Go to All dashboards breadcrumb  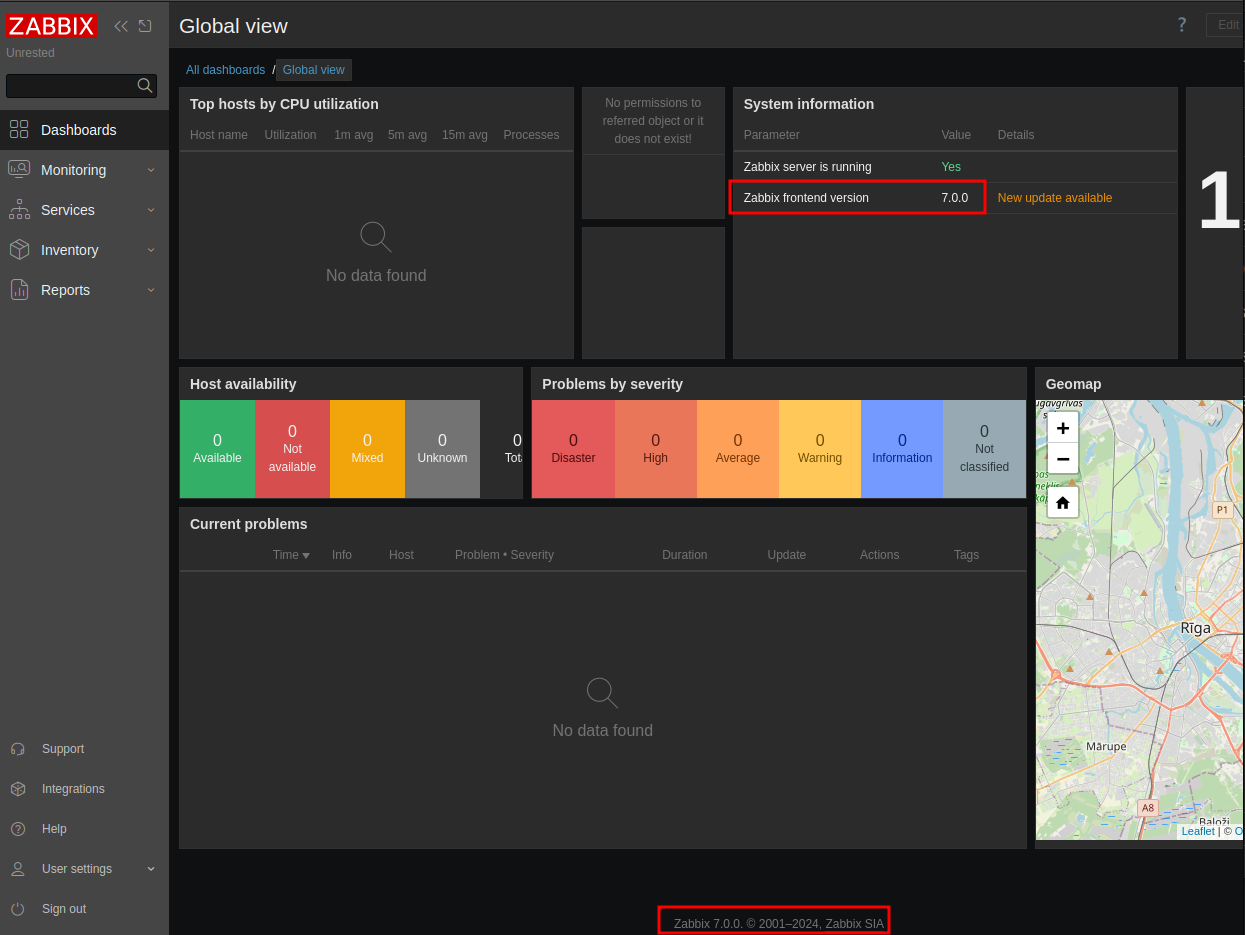225,70
